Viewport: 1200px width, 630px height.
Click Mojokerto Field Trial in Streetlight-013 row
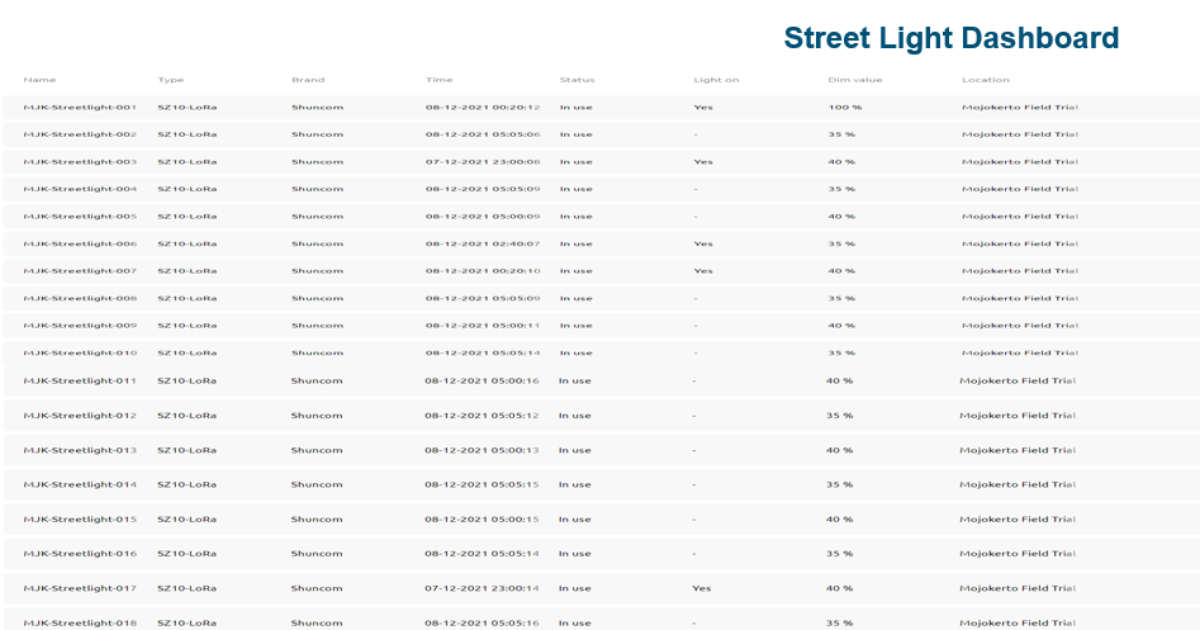[1018, 450]
